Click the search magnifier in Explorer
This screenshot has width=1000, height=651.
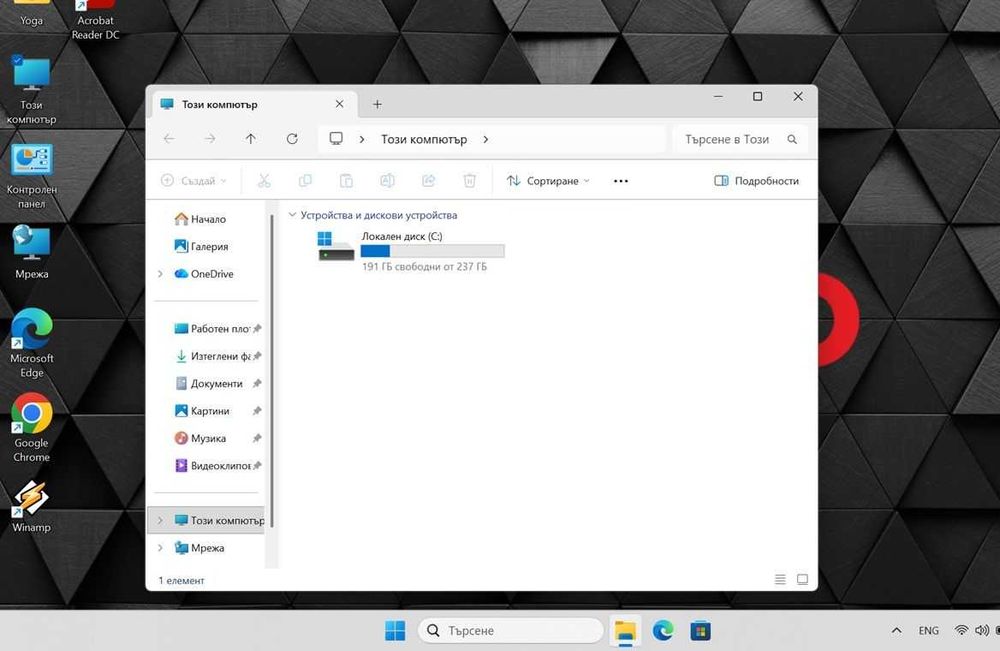792,139
